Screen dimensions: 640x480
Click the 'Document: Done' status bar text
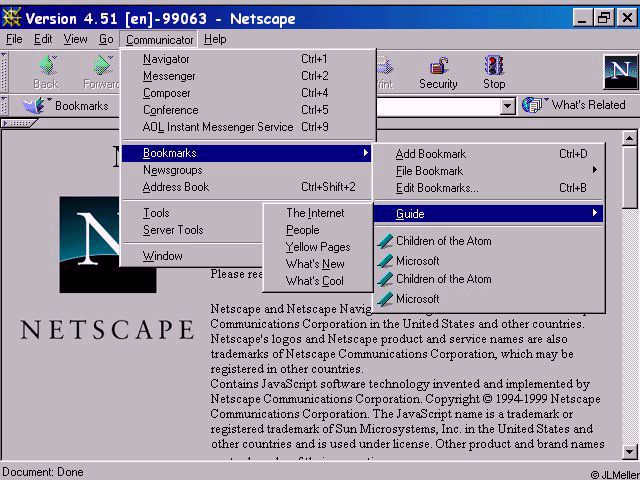tap(42, 472)
